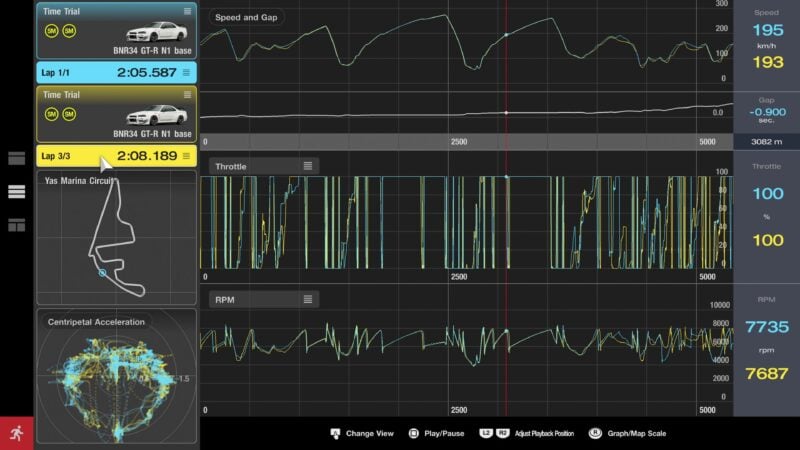Viewport: 800px width, 450px height.
Task: Select the three-row layout icon in left sidebar
Action: [x=16, y=192]
